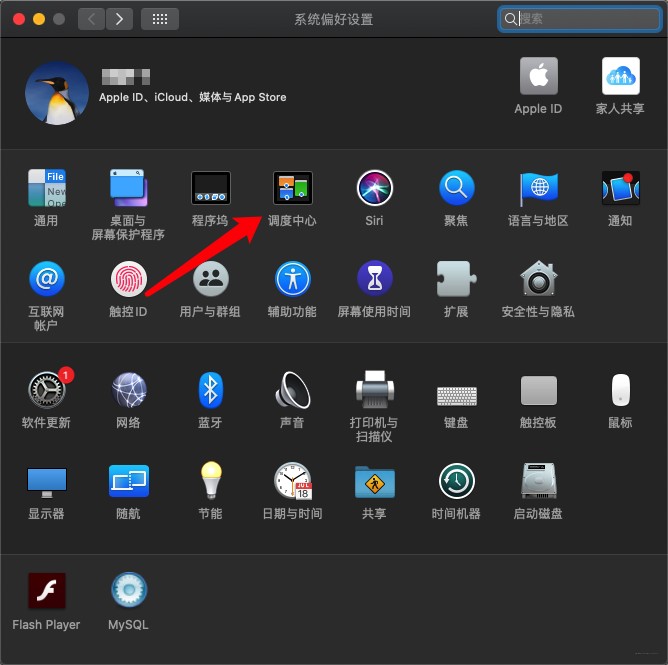Open 共享 (Sharing) preferences
This screenshot has height=665, width=668.
pos(374,481)
